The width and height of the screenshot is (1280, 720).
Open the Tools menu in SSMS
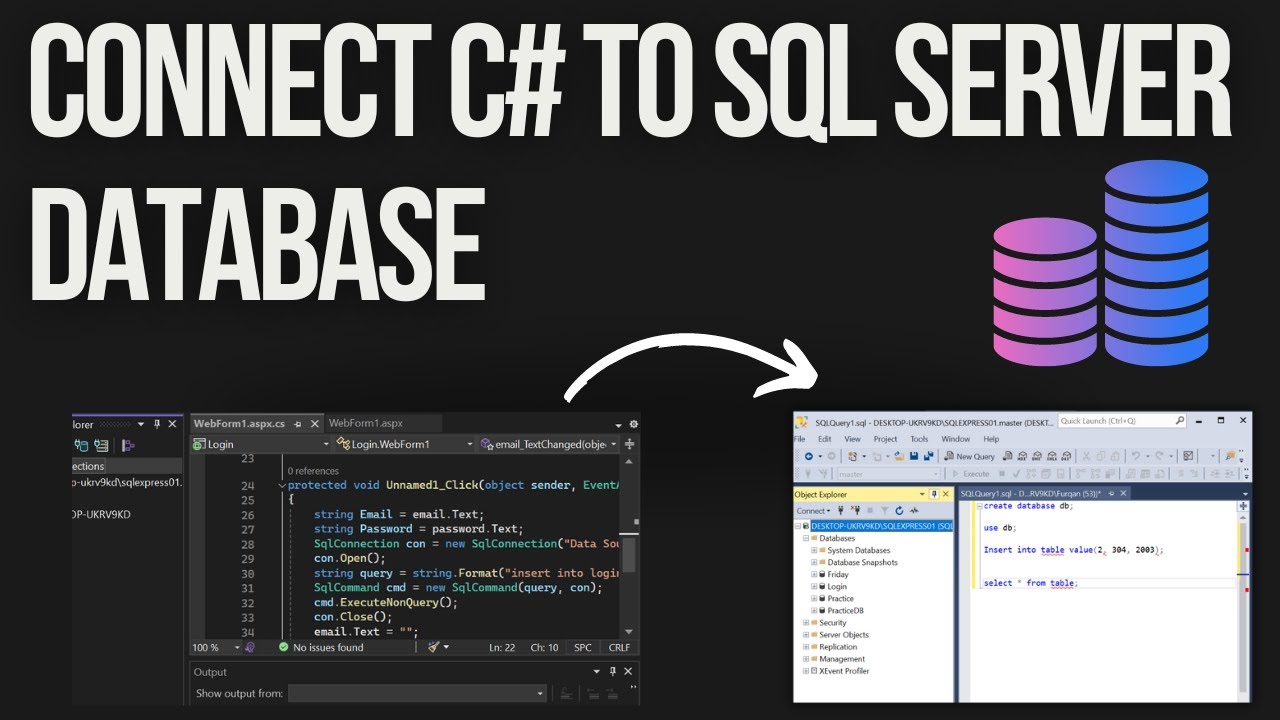coord(919,439)
